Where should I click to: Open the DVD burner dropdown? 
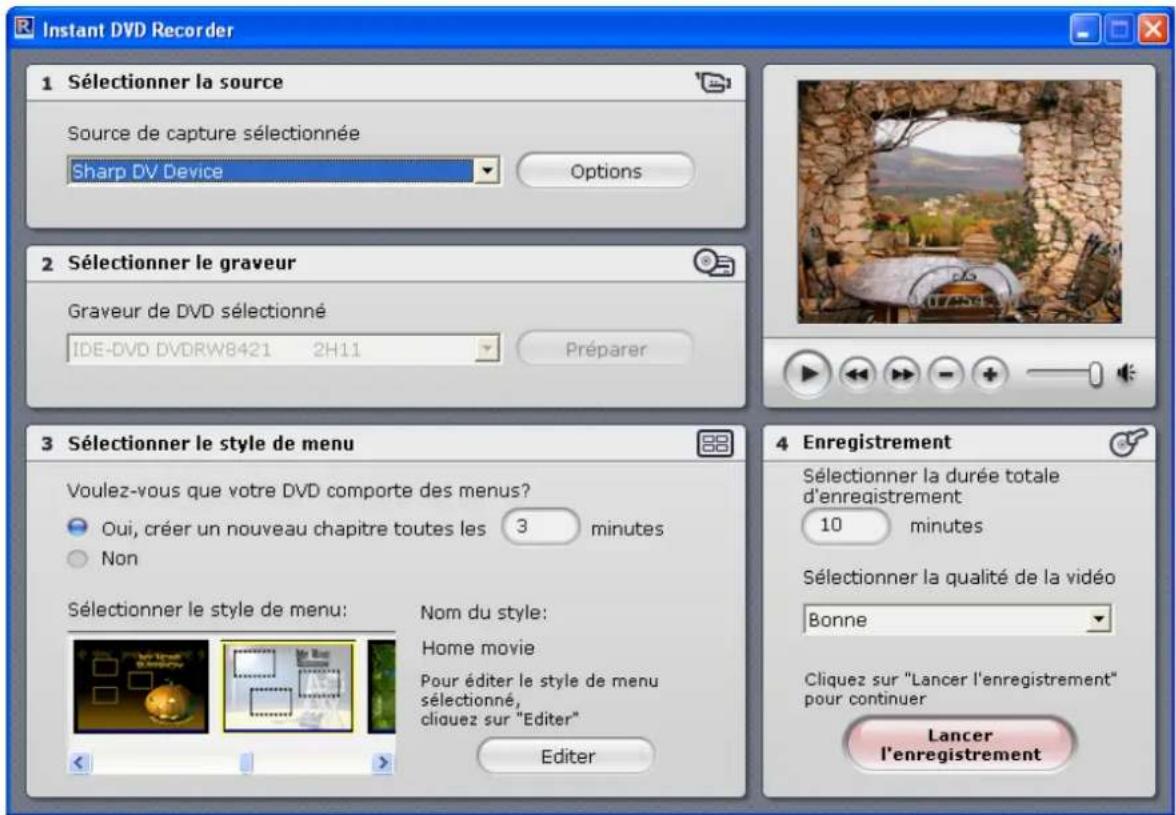tap(487, 349)
